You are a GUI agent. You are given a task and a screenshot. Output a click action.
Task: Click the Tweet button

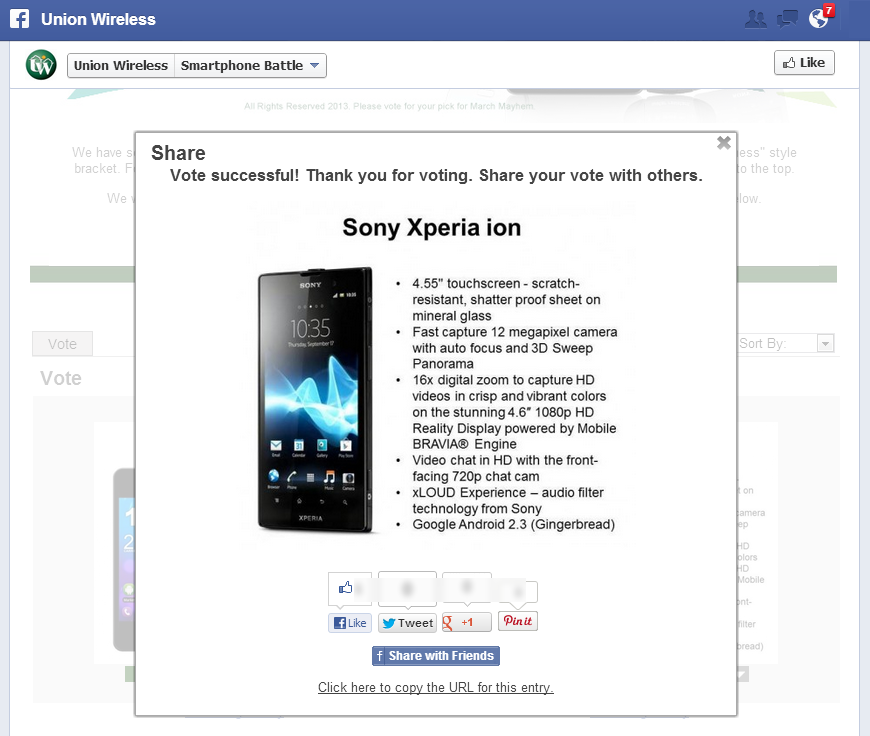pyautogui.click(x=407, y=623)
